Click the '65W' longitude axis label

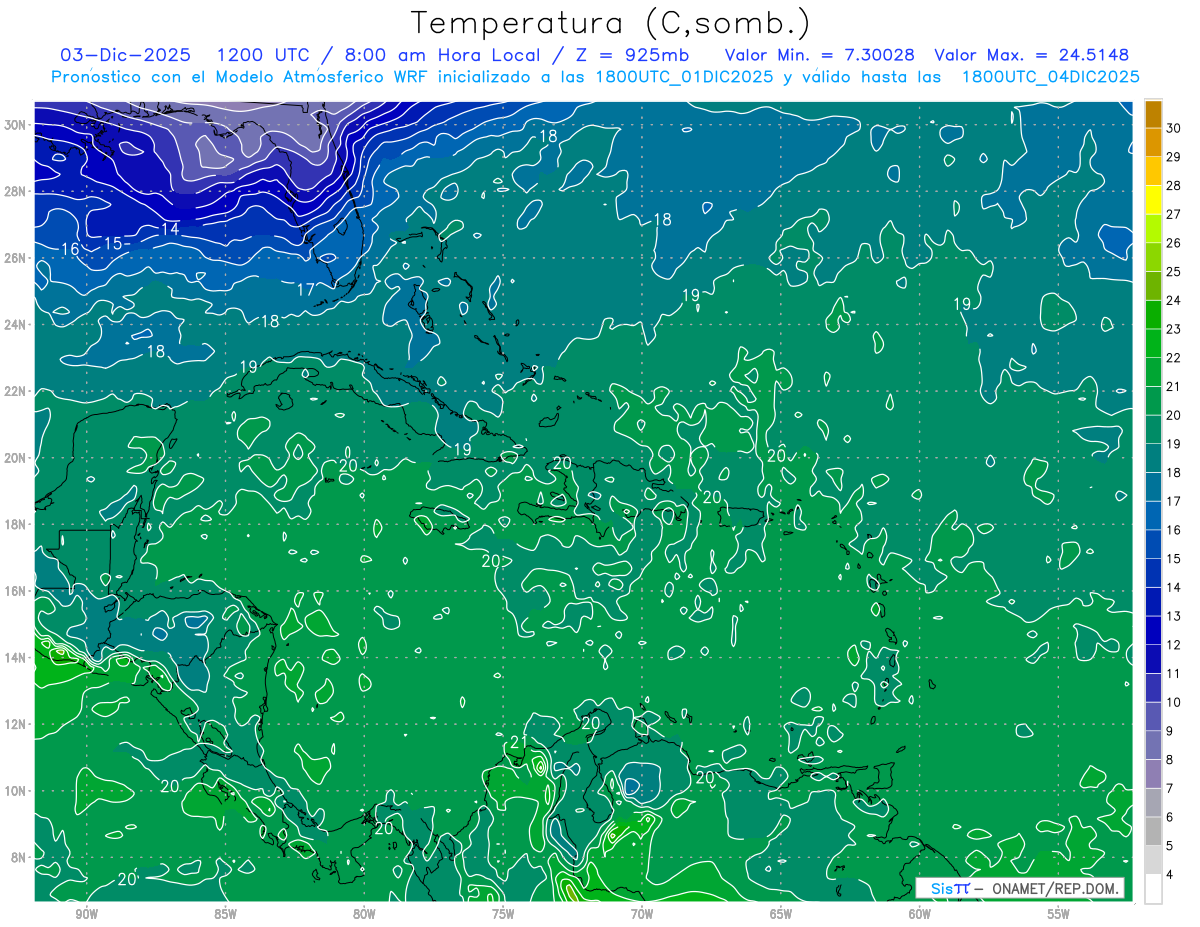pos(781,914)
